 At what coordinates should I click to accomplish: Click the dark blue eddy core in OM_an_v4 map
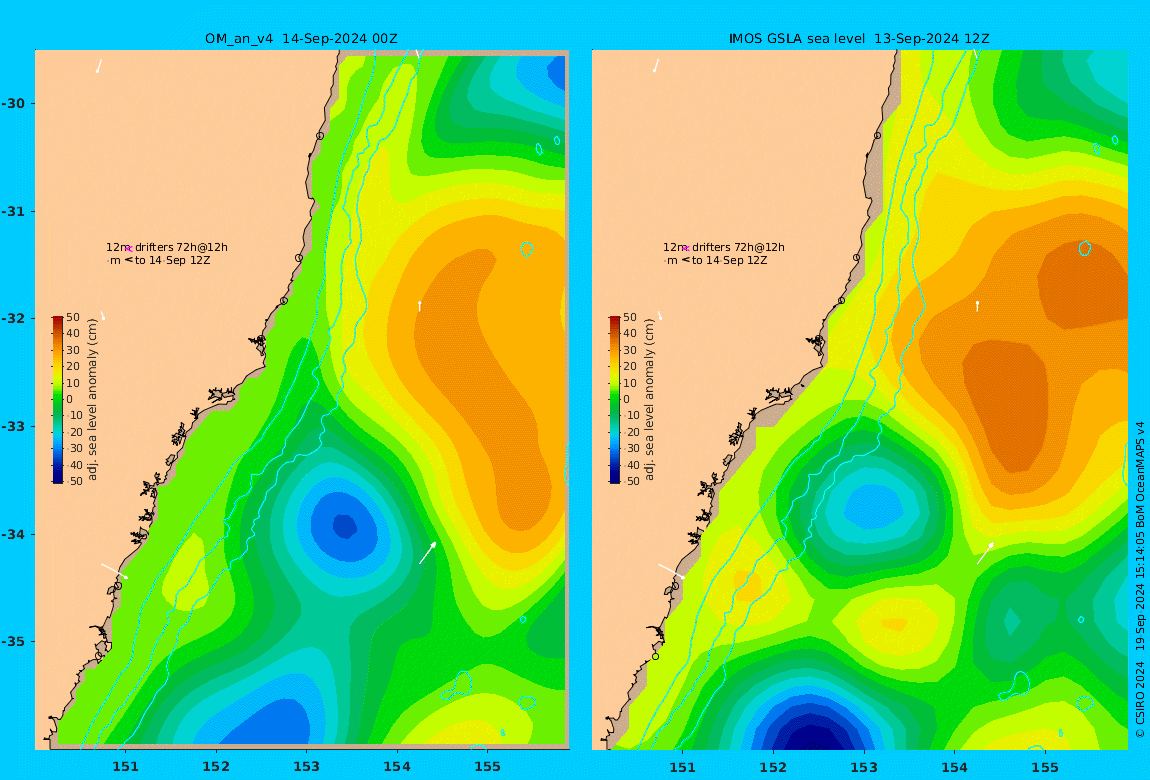coord(345,525)
